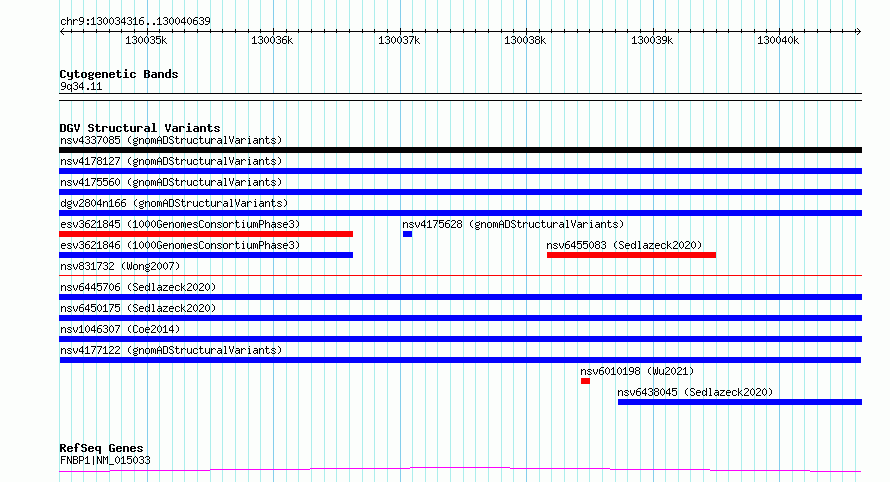
Task: Click the chr9:130034316..130040639 coordinate text
Action: pos(135,21)
